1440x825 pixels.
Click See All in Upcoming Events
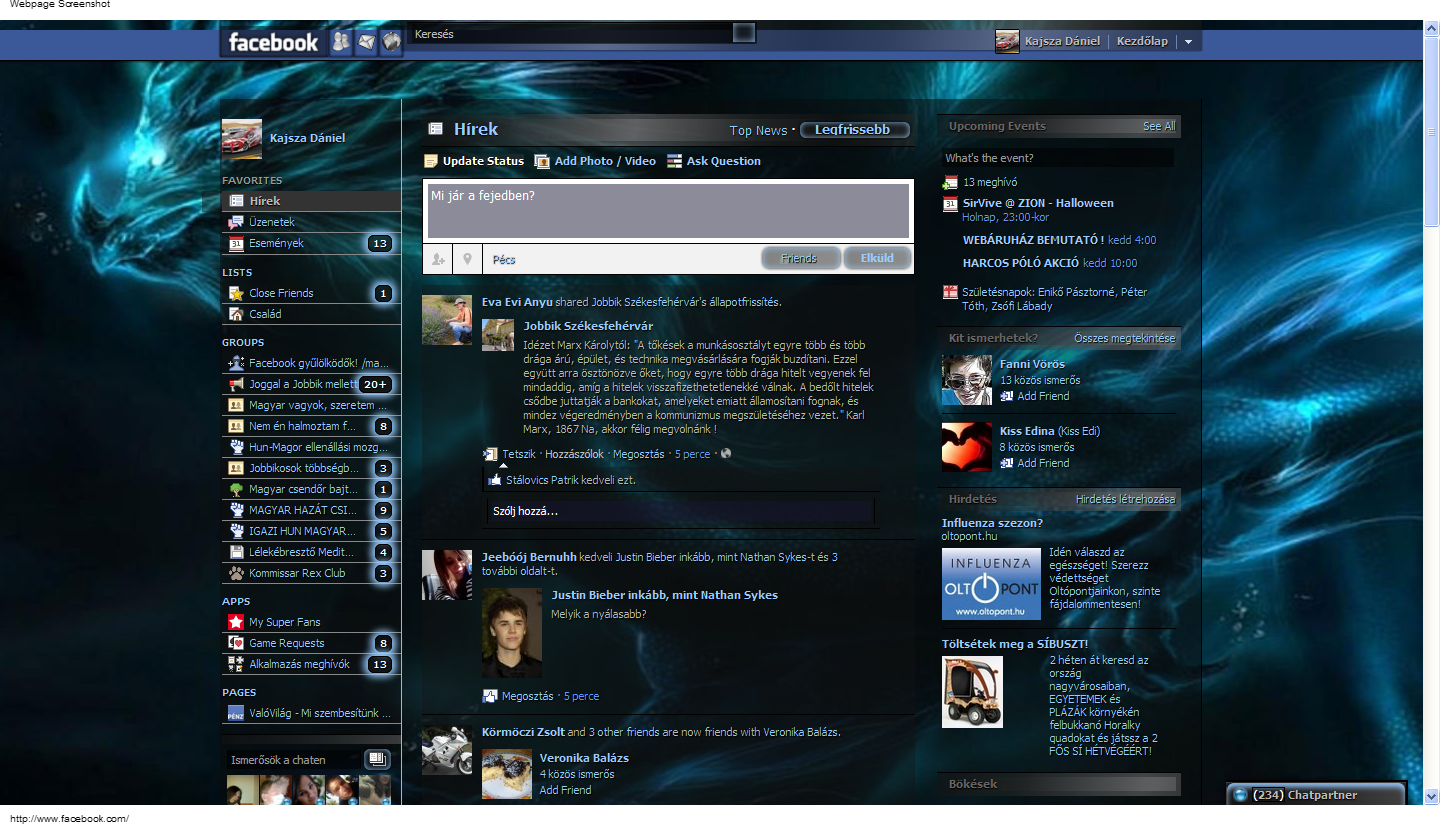coord(1159,126)
